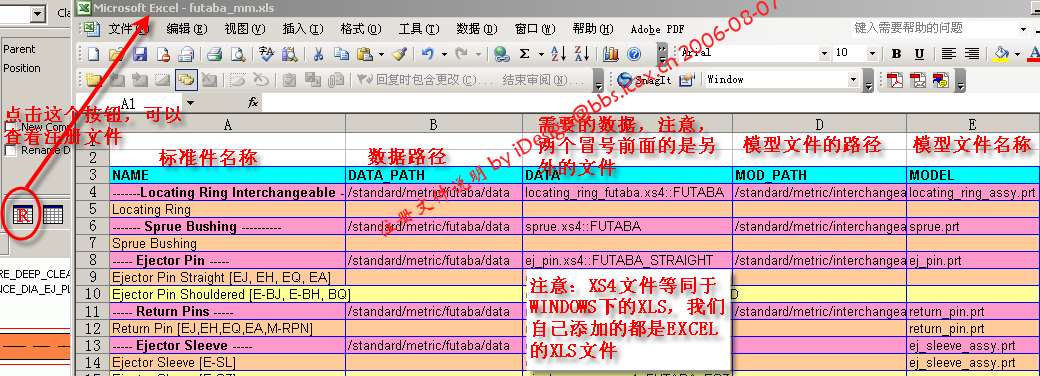
Task: Print the workbook using printer icon
Action: (x=214, y=54)
